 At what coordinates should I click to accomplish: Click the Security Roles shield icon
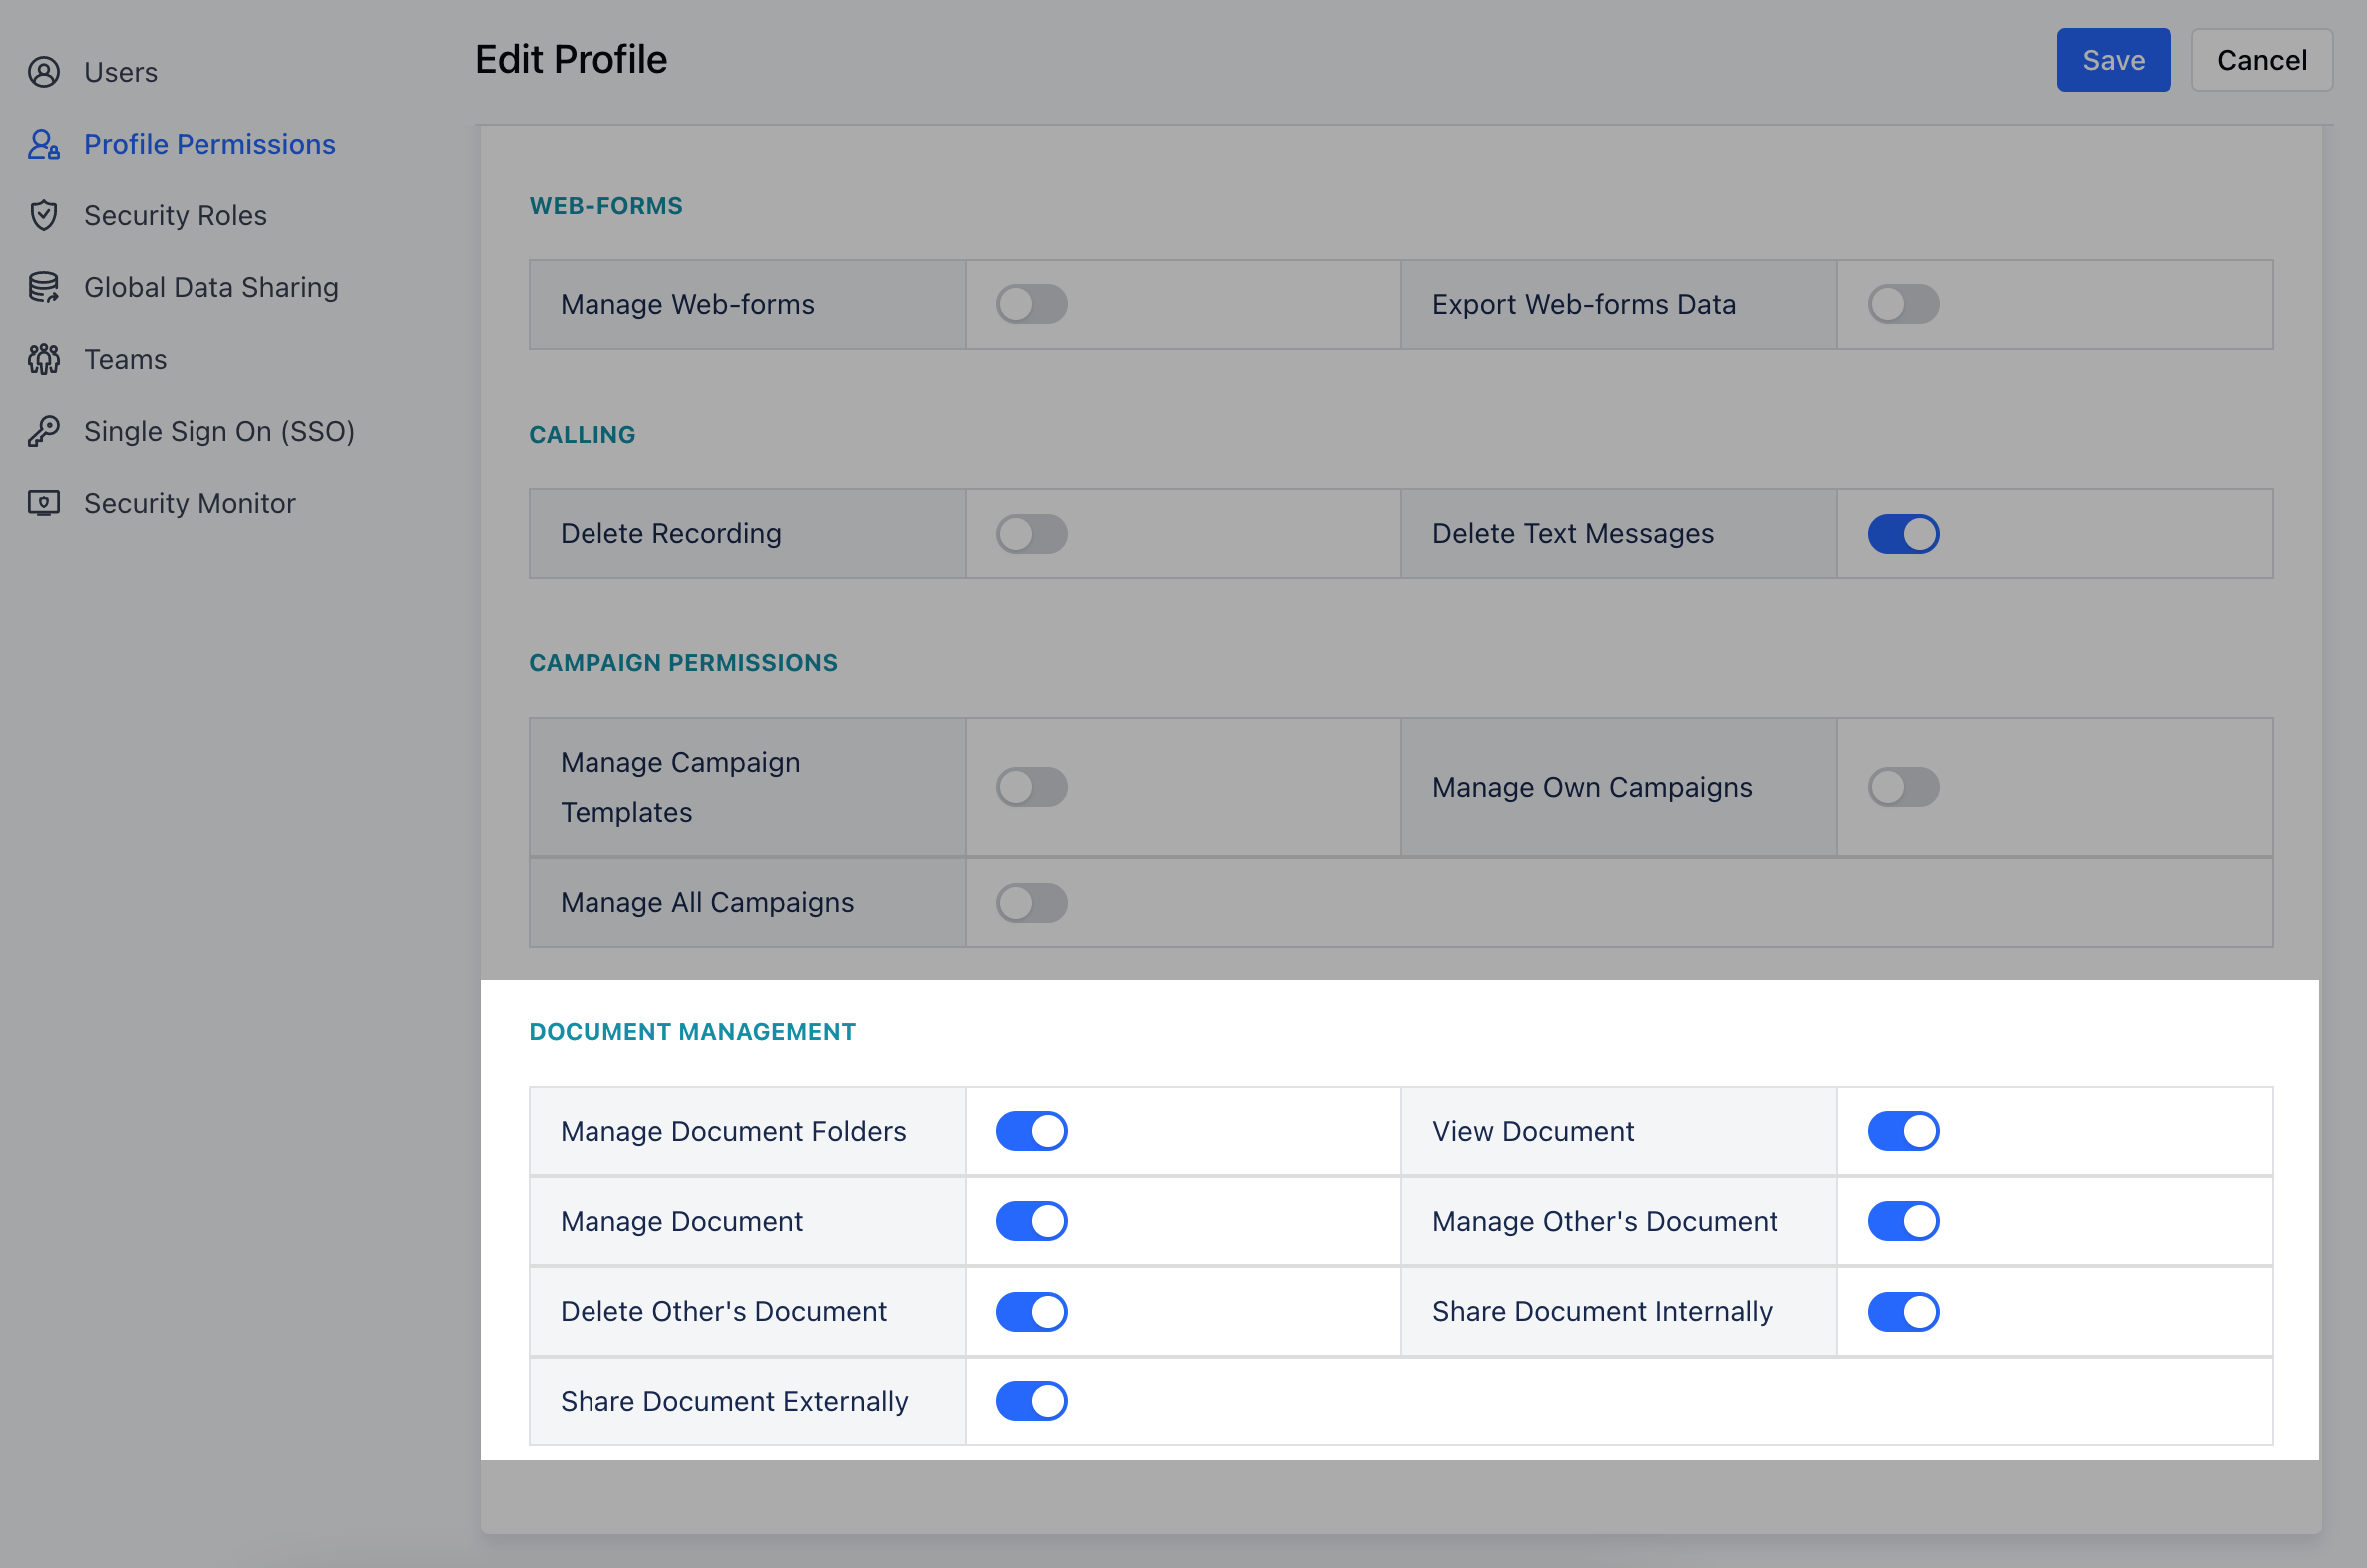tap(44, 215)
